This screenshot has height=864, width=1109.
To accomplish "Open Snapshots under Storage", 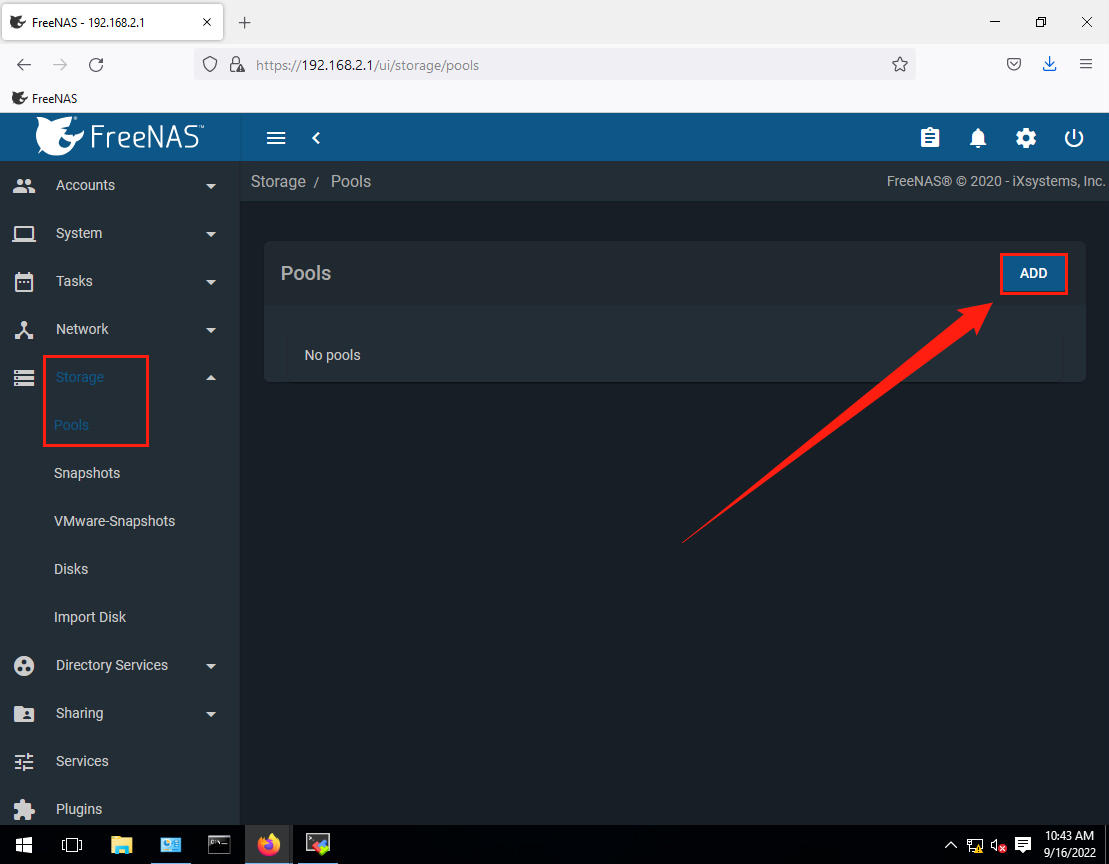I will point(87,473).
